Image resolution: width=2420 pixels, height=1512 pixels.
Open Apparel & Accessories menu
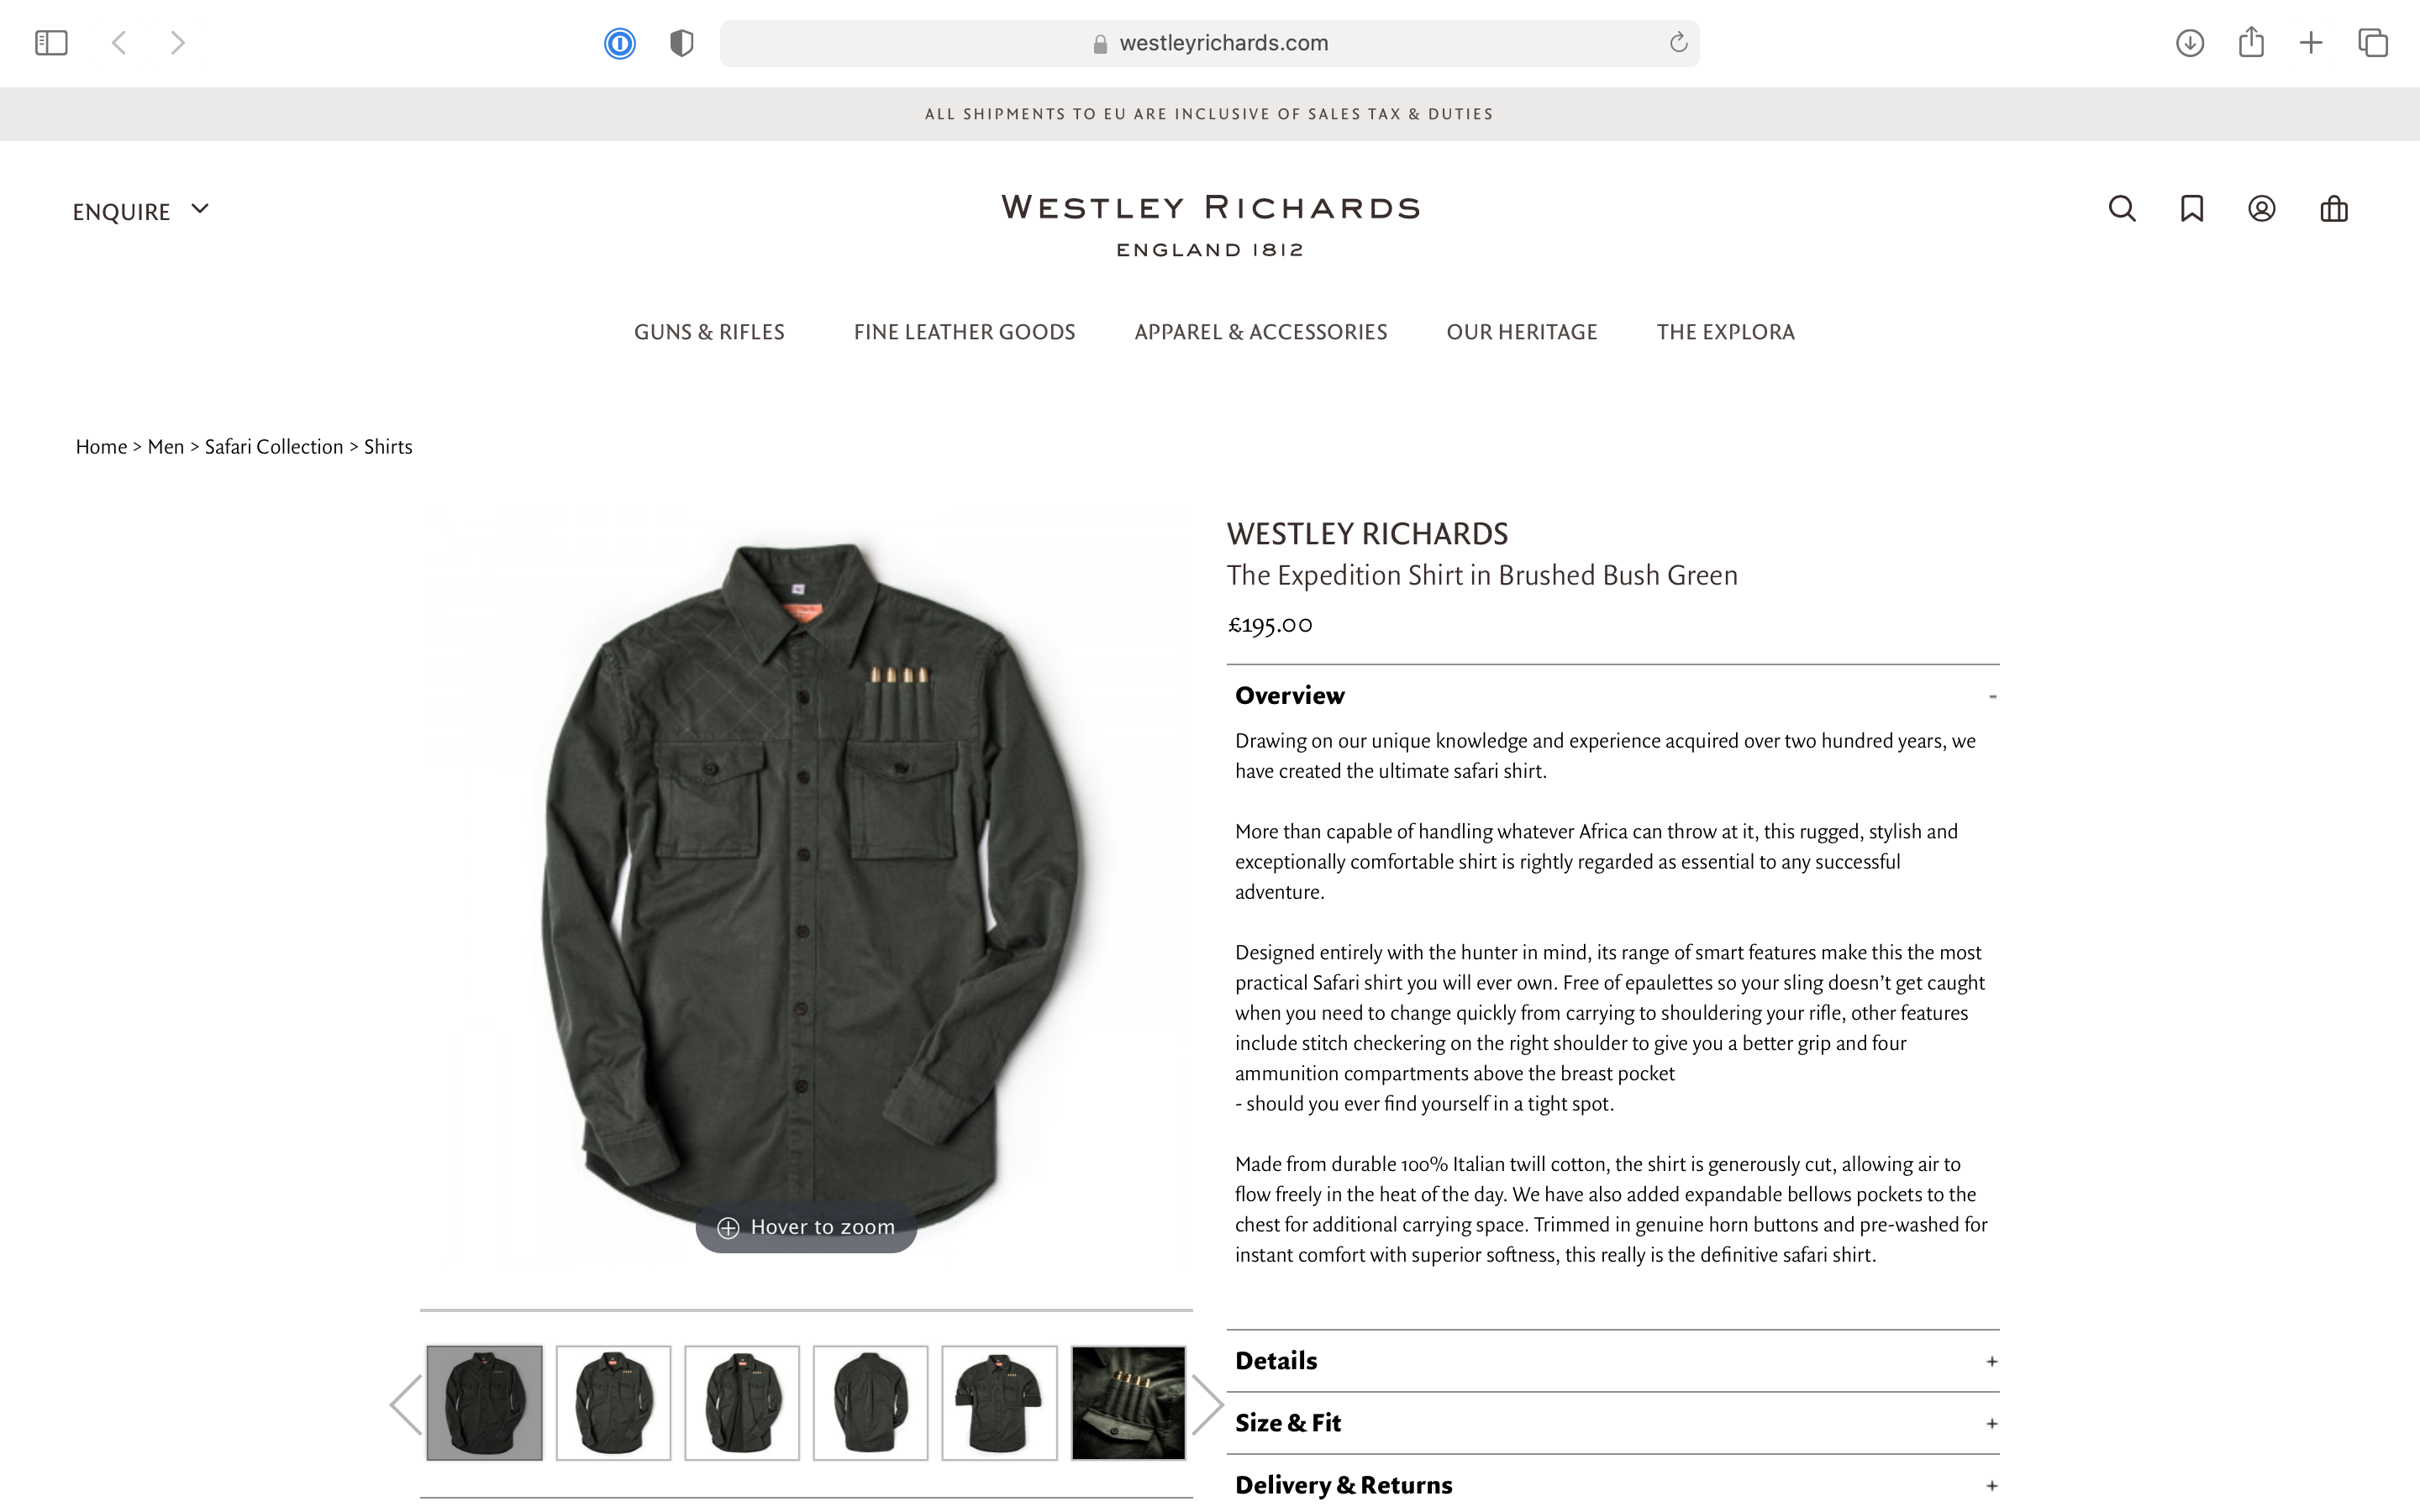coord(1261,332)
